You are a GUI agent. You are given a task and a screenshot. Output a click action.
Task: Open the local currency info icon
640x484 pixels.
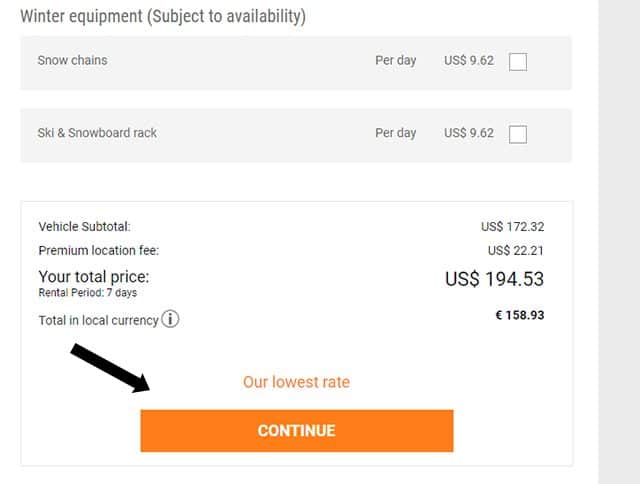pos(170,319)
